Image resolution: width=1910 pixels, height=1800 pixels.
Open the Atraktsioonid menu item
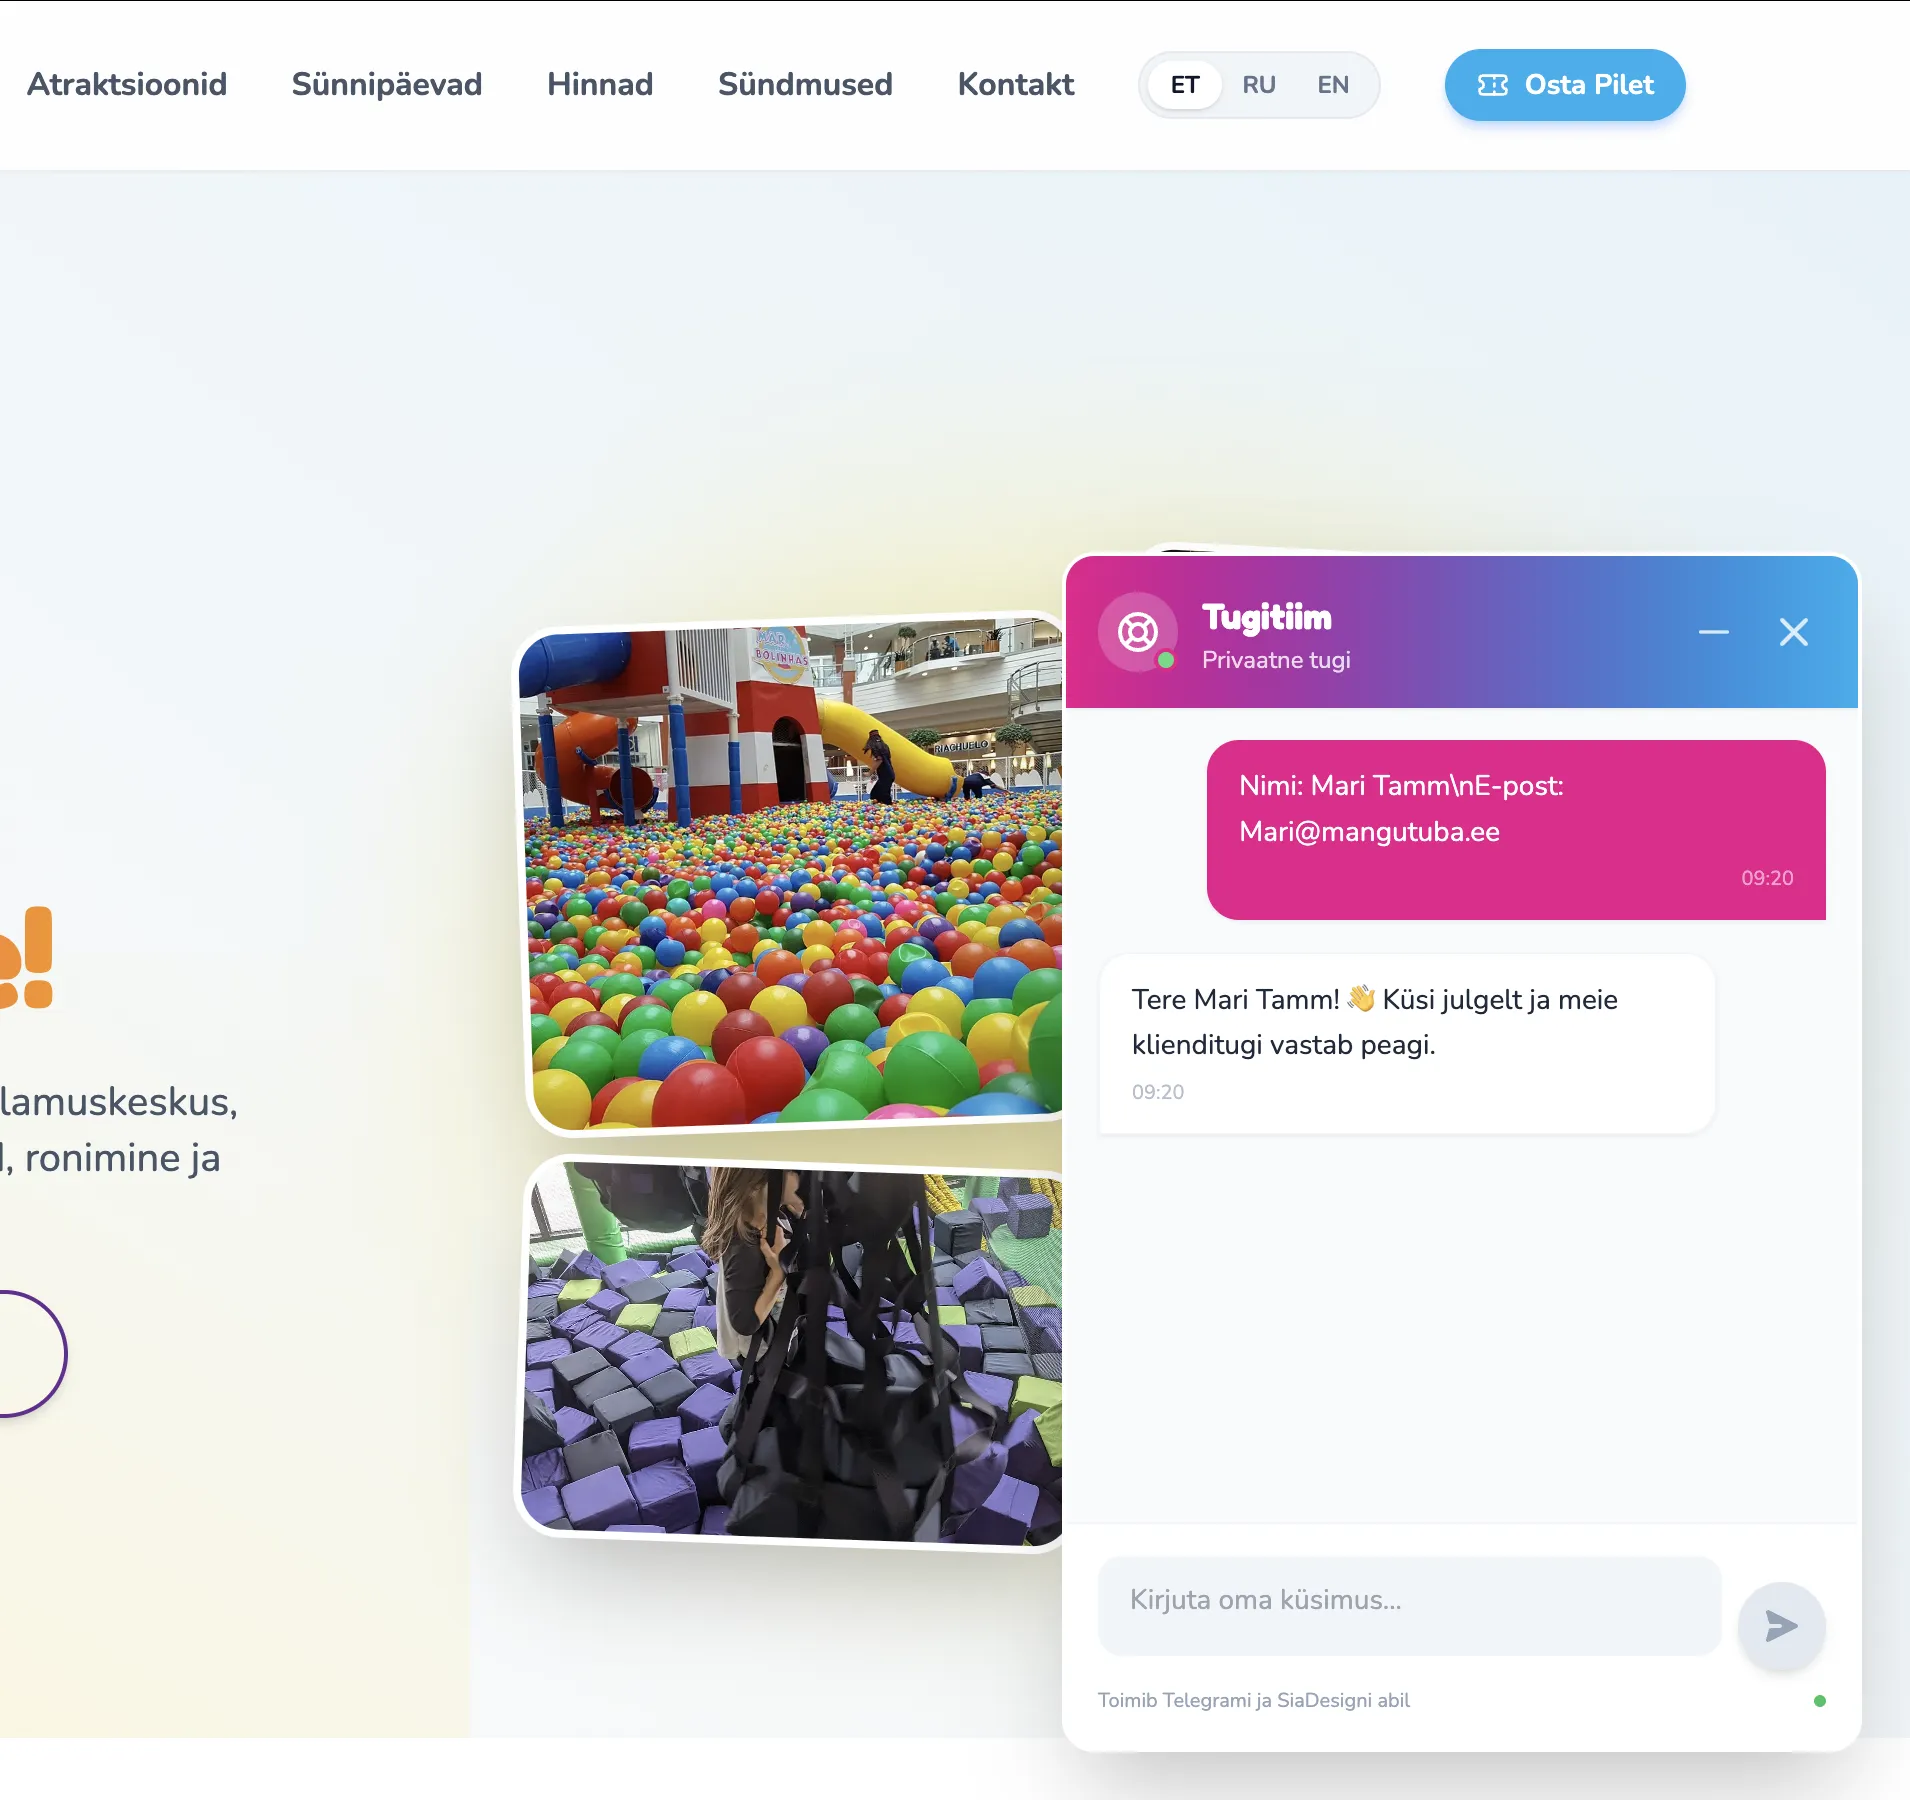tap(127, 84)
